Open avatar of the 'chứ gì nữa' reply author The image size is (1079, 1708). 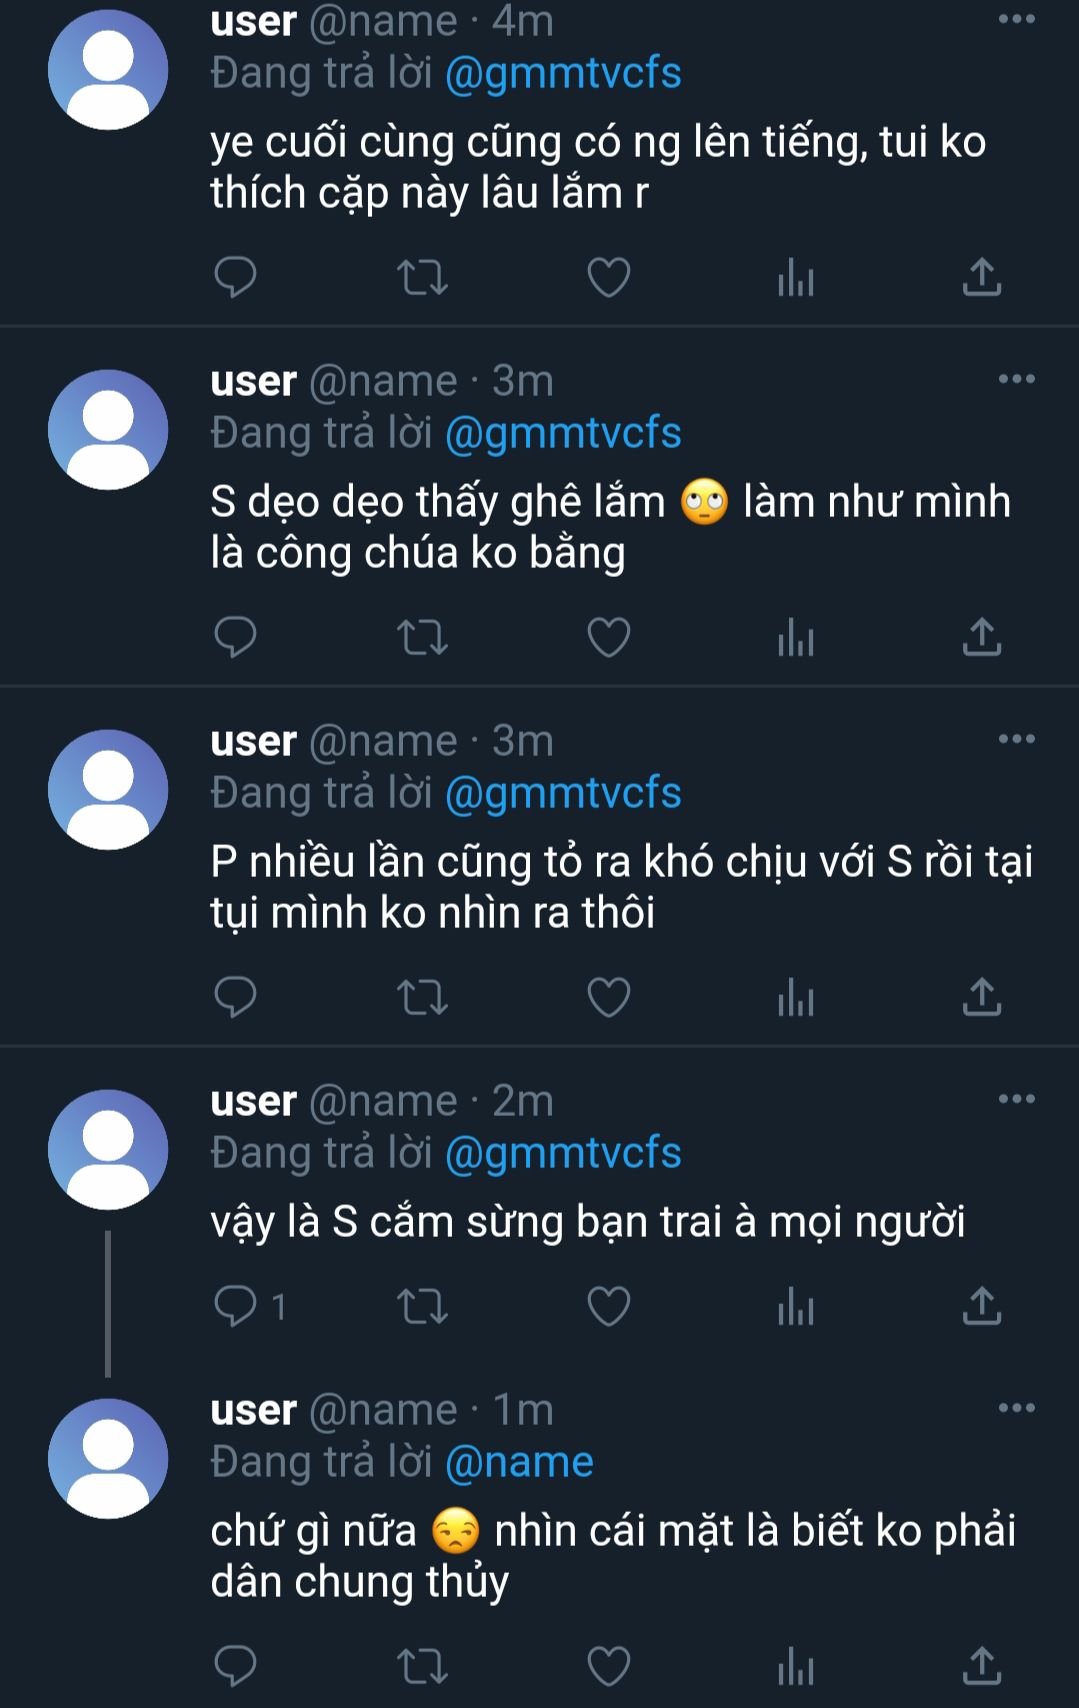point(108,1459)
